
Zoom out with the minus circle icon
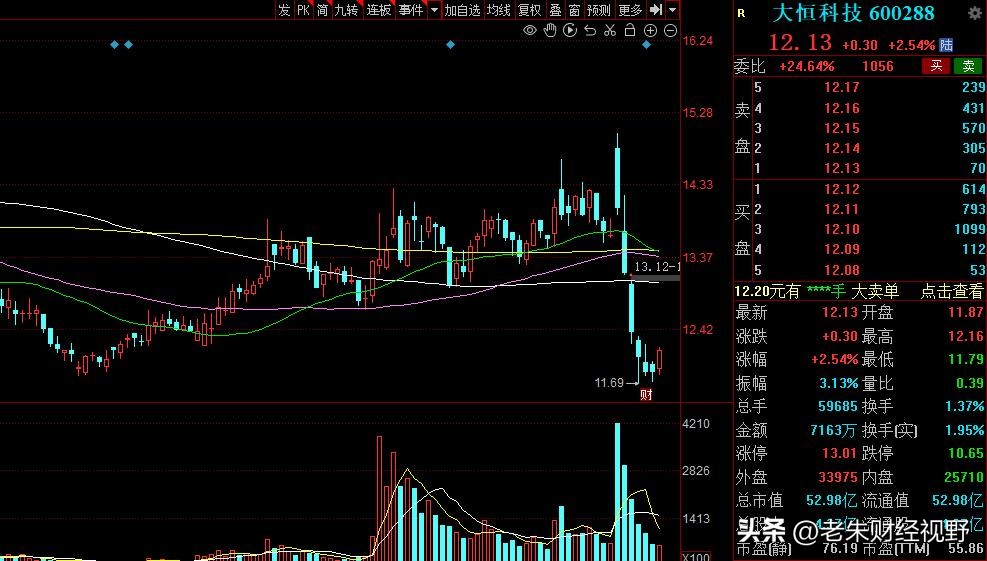[670, 30]
